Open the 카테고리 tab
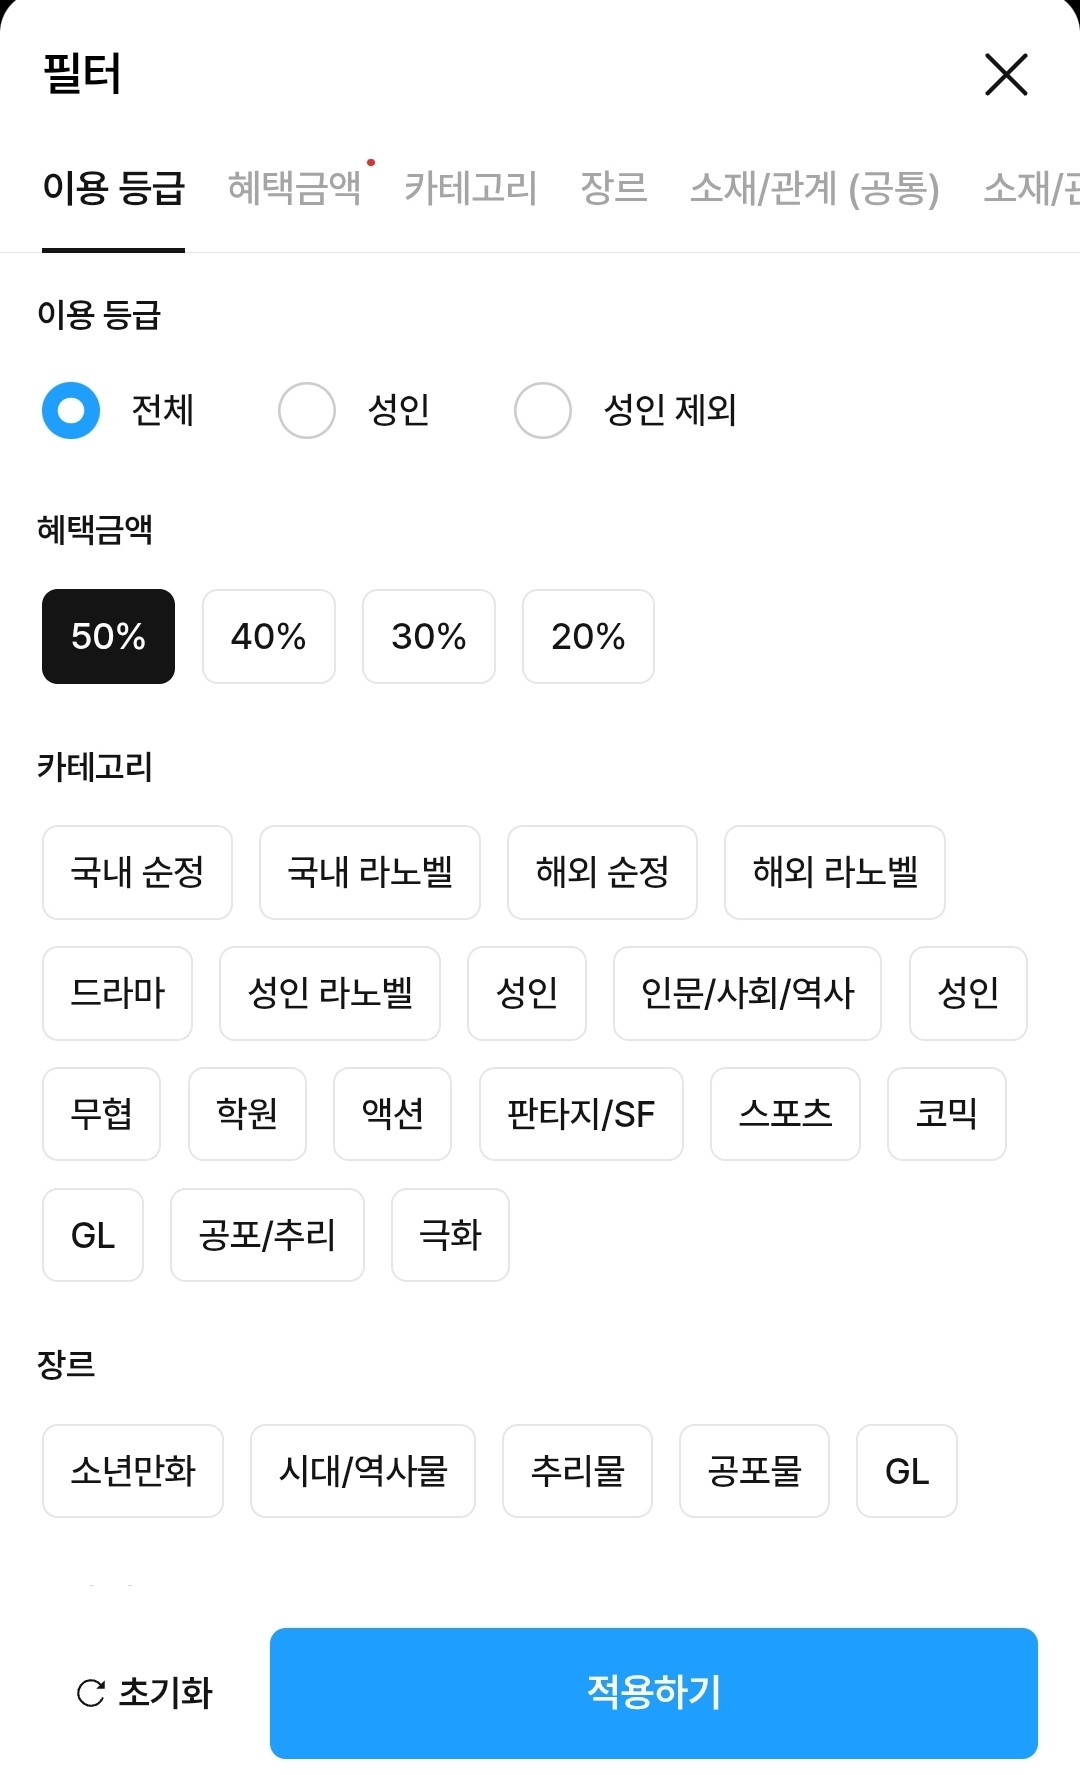 [470, 188]
